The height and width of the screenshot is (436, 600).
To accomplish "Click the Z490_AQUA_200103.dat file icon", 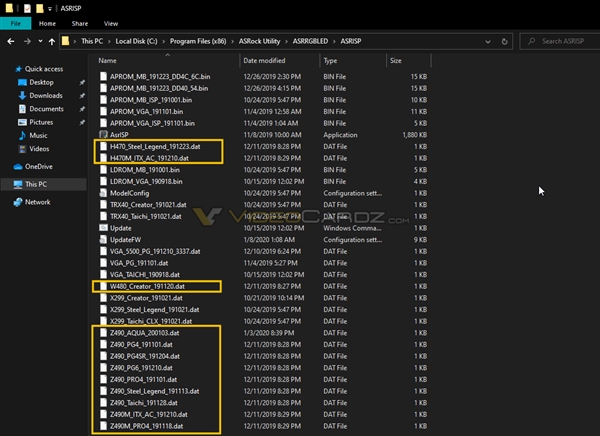I will point(102,332).
